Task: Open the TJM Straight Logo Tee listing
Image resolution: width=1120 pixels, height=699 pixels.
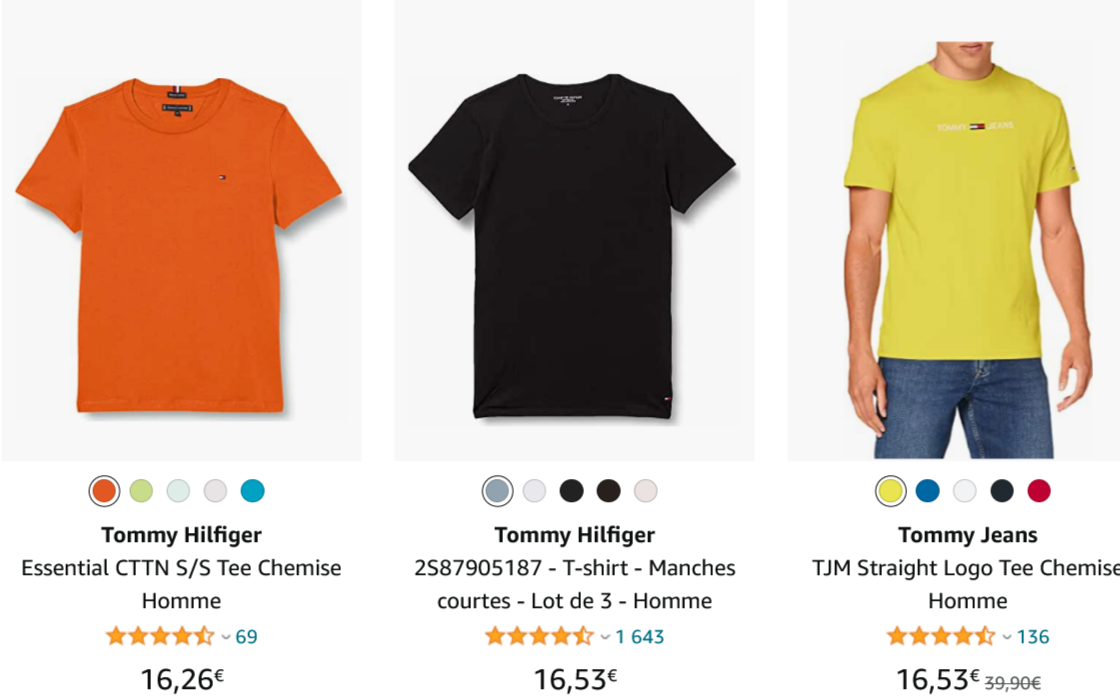Action: pyautogui.click(x=967, y=584)
